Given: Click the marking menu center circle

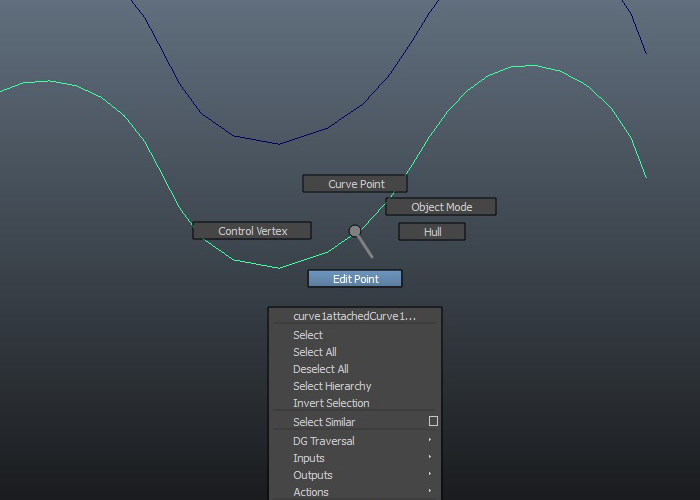Looking at the screenshot, I should (354, 231).
